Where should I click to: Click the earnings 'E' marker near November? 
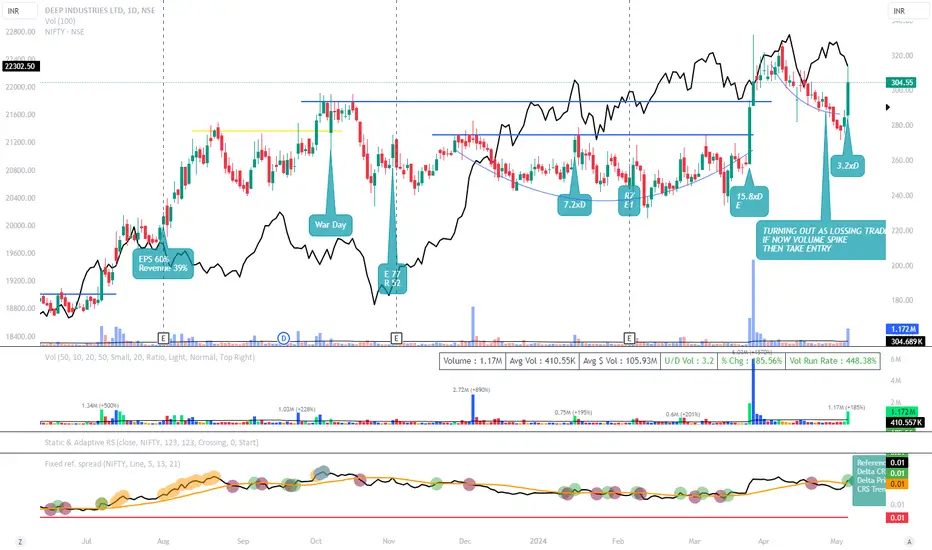pos(396,338)
